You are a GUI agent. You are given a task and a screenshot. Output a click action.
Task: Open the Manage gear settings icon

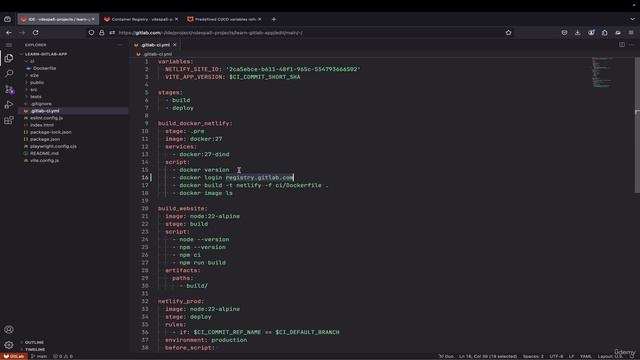pyautogui.click(x=9, y=345)
